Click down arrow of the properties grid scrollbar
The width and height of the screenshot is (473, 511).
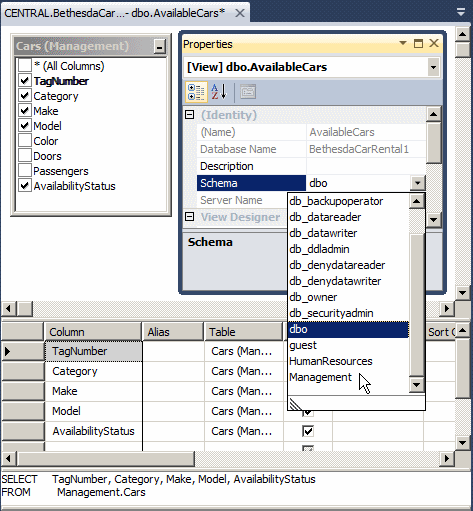pos(433,220)
